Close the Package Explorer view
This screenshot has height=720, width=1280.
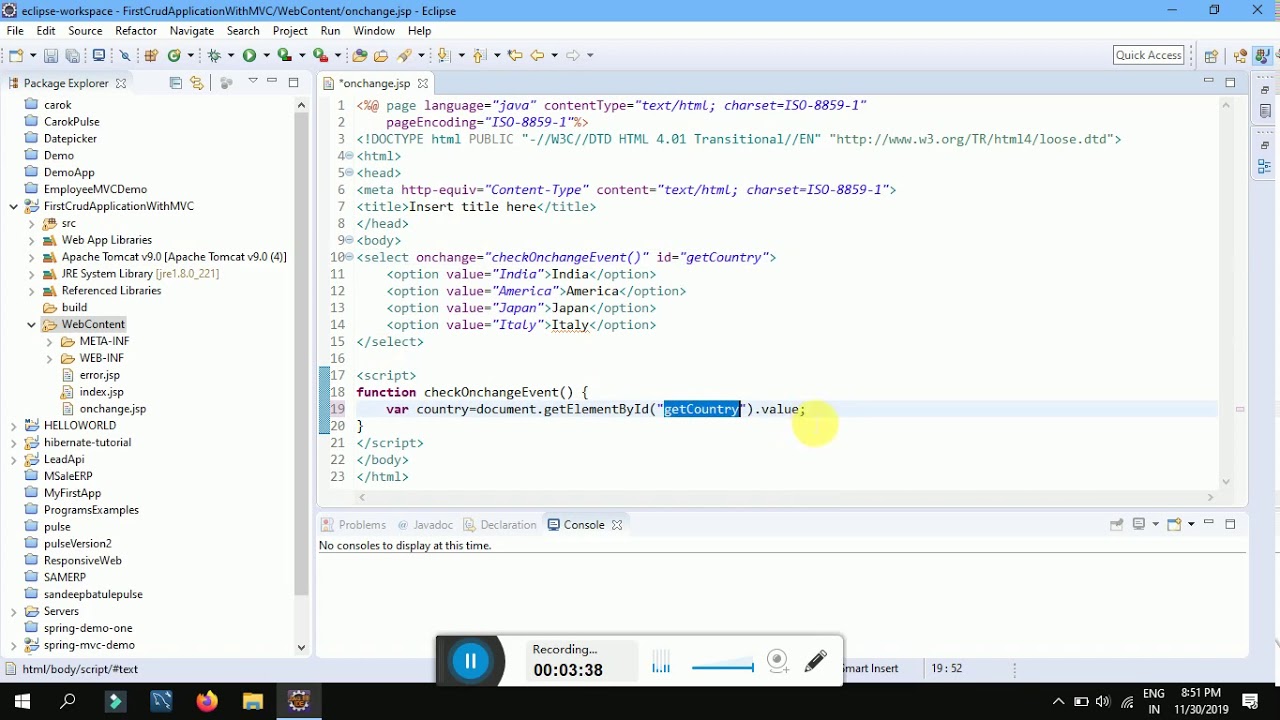click(x=121, y=83)
